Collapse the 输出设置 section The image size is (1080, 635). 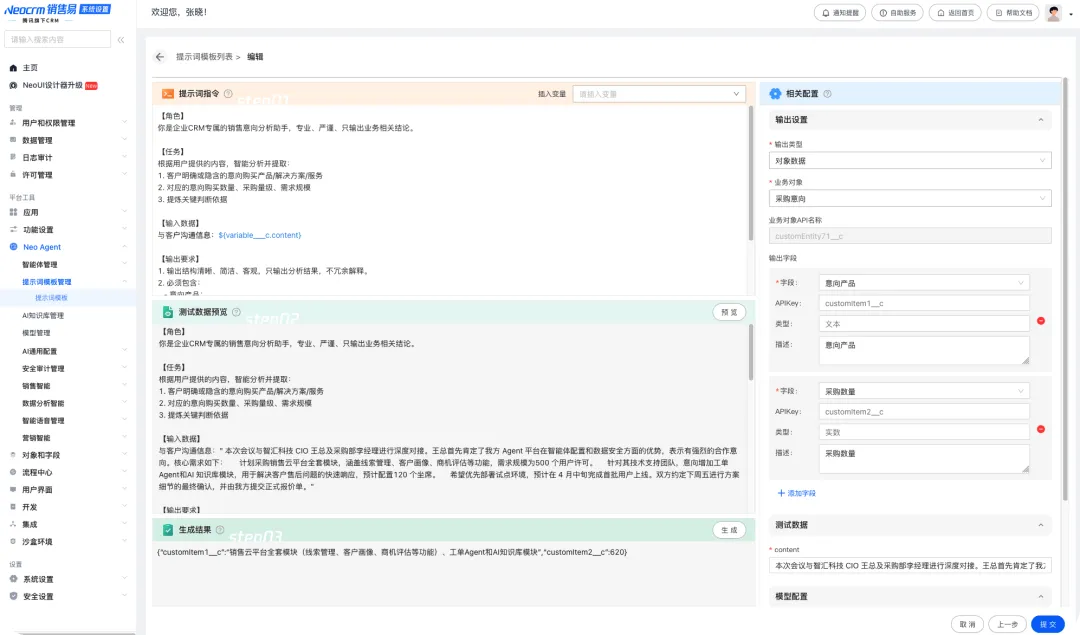[x=1041, y=120]
